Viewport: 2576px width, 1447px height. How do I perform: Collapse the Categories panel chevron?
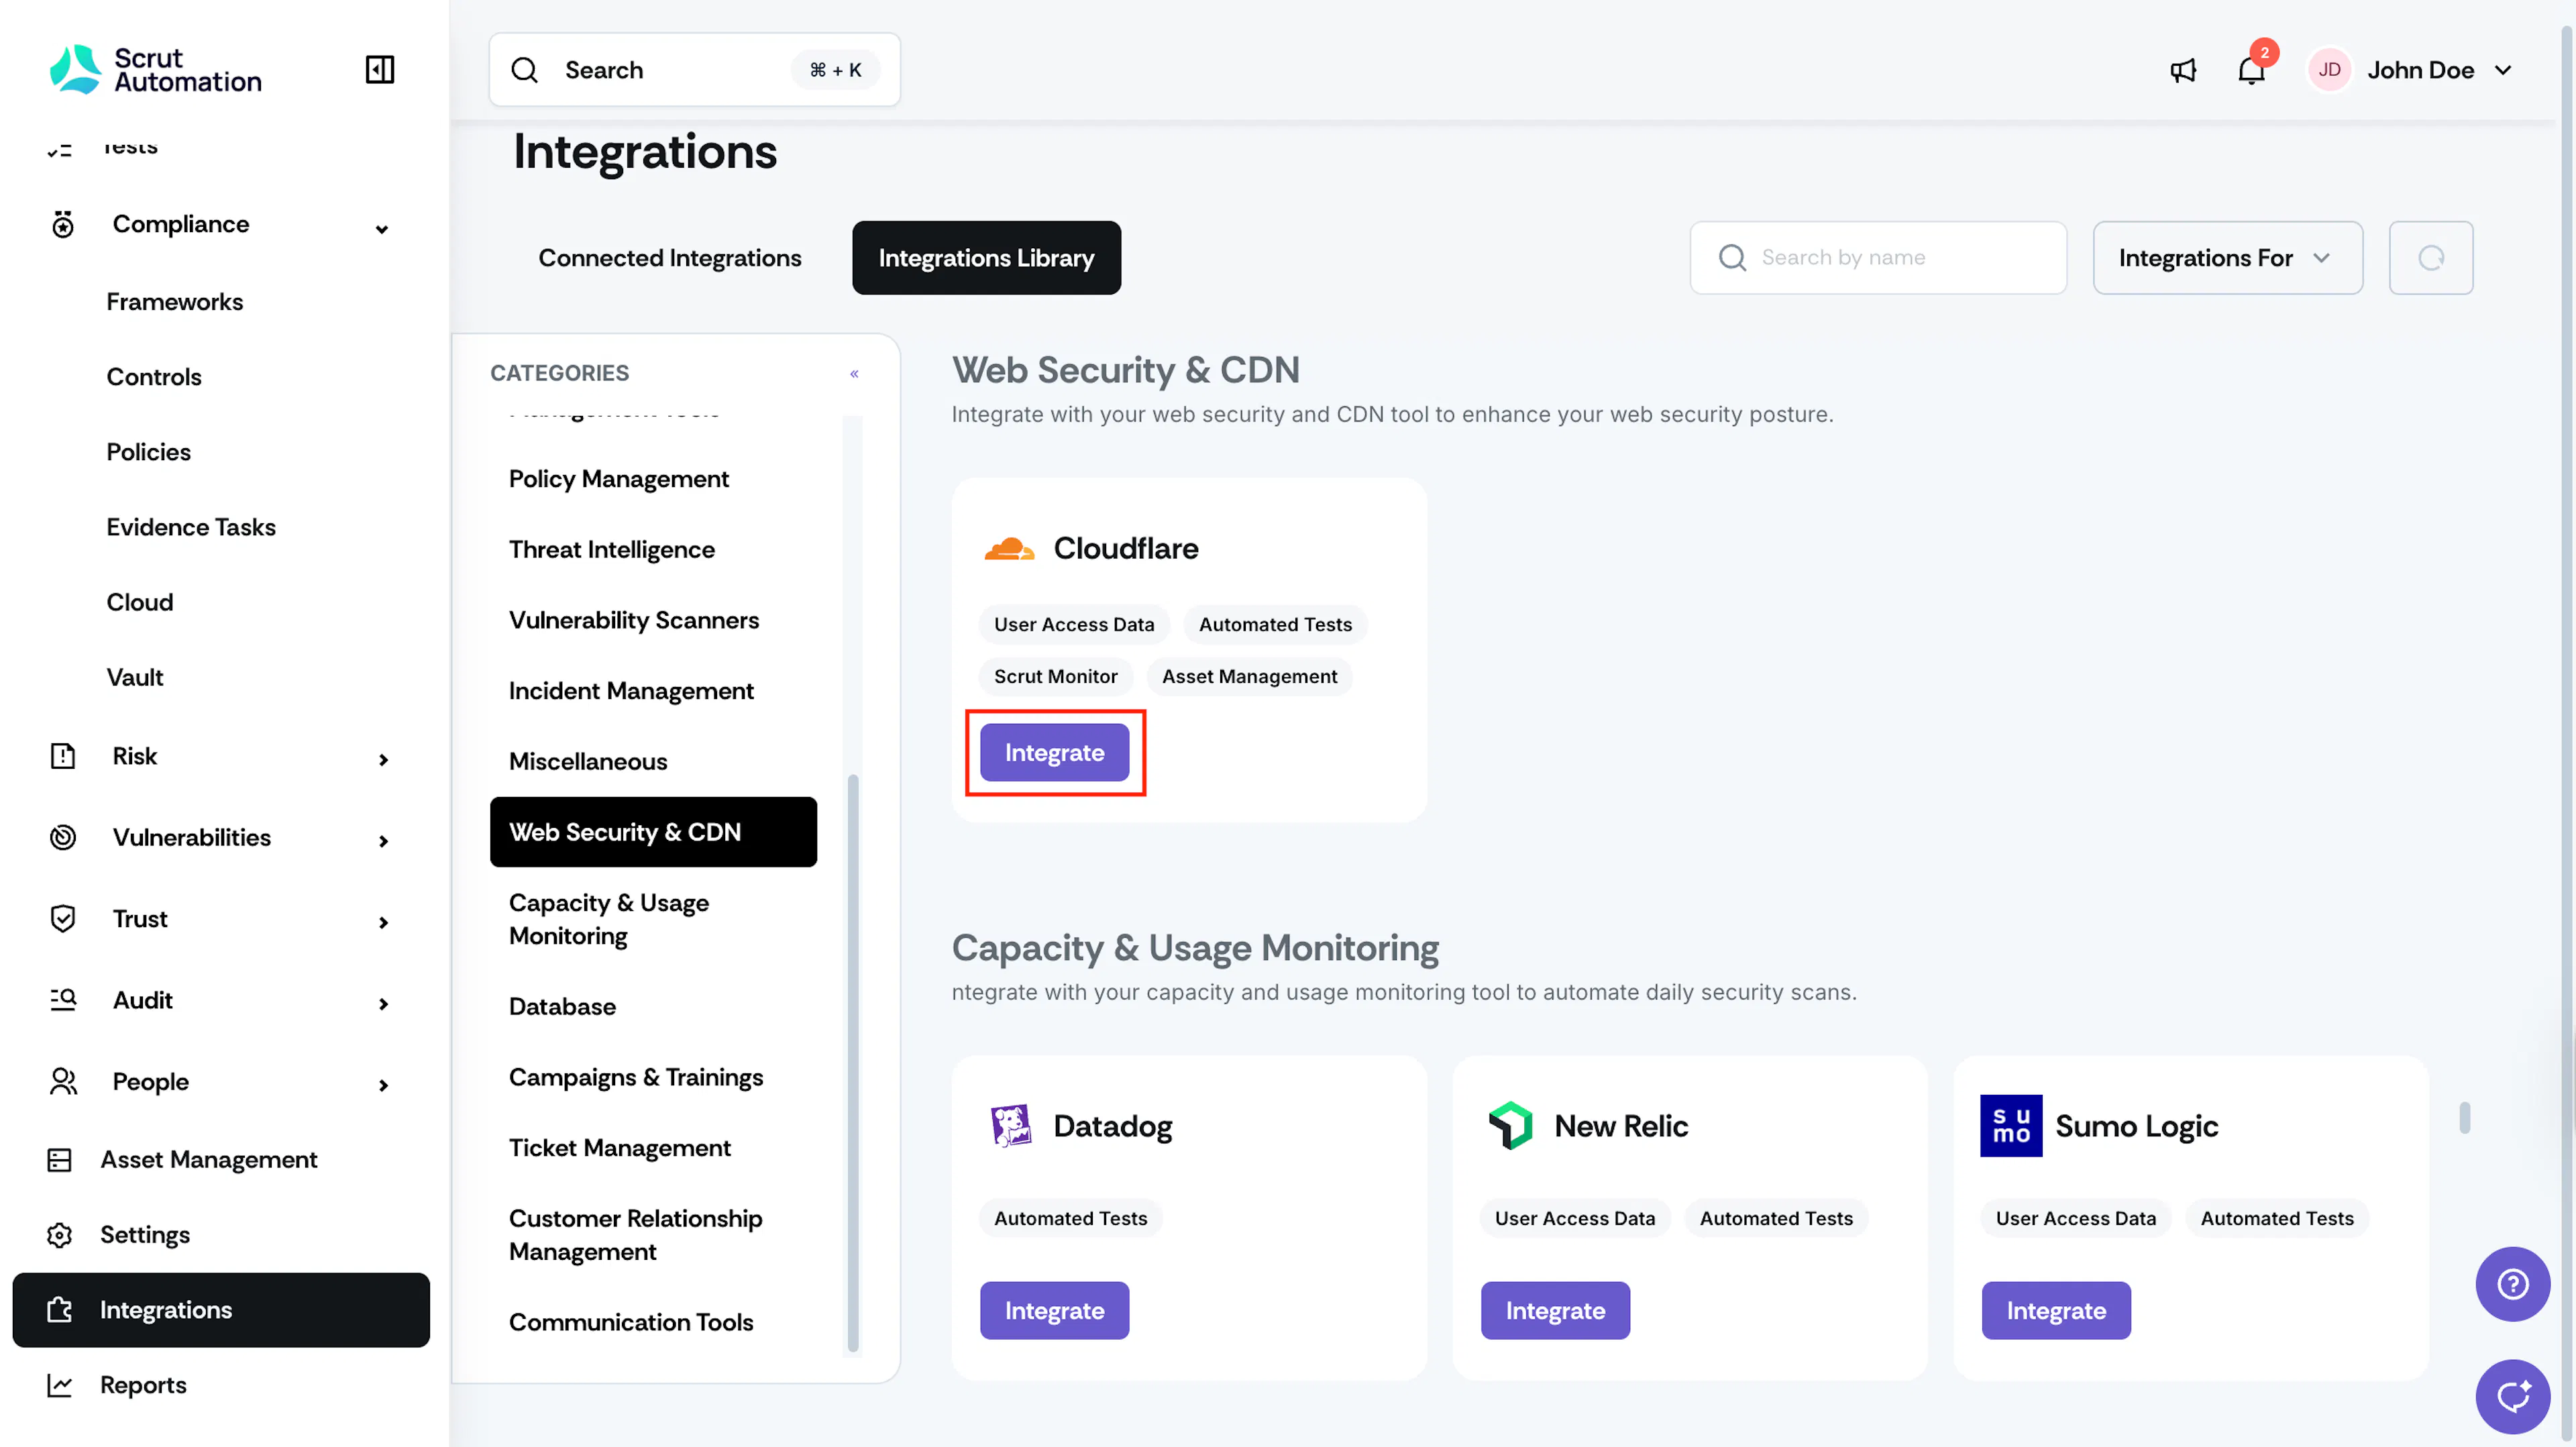[854, 374]
